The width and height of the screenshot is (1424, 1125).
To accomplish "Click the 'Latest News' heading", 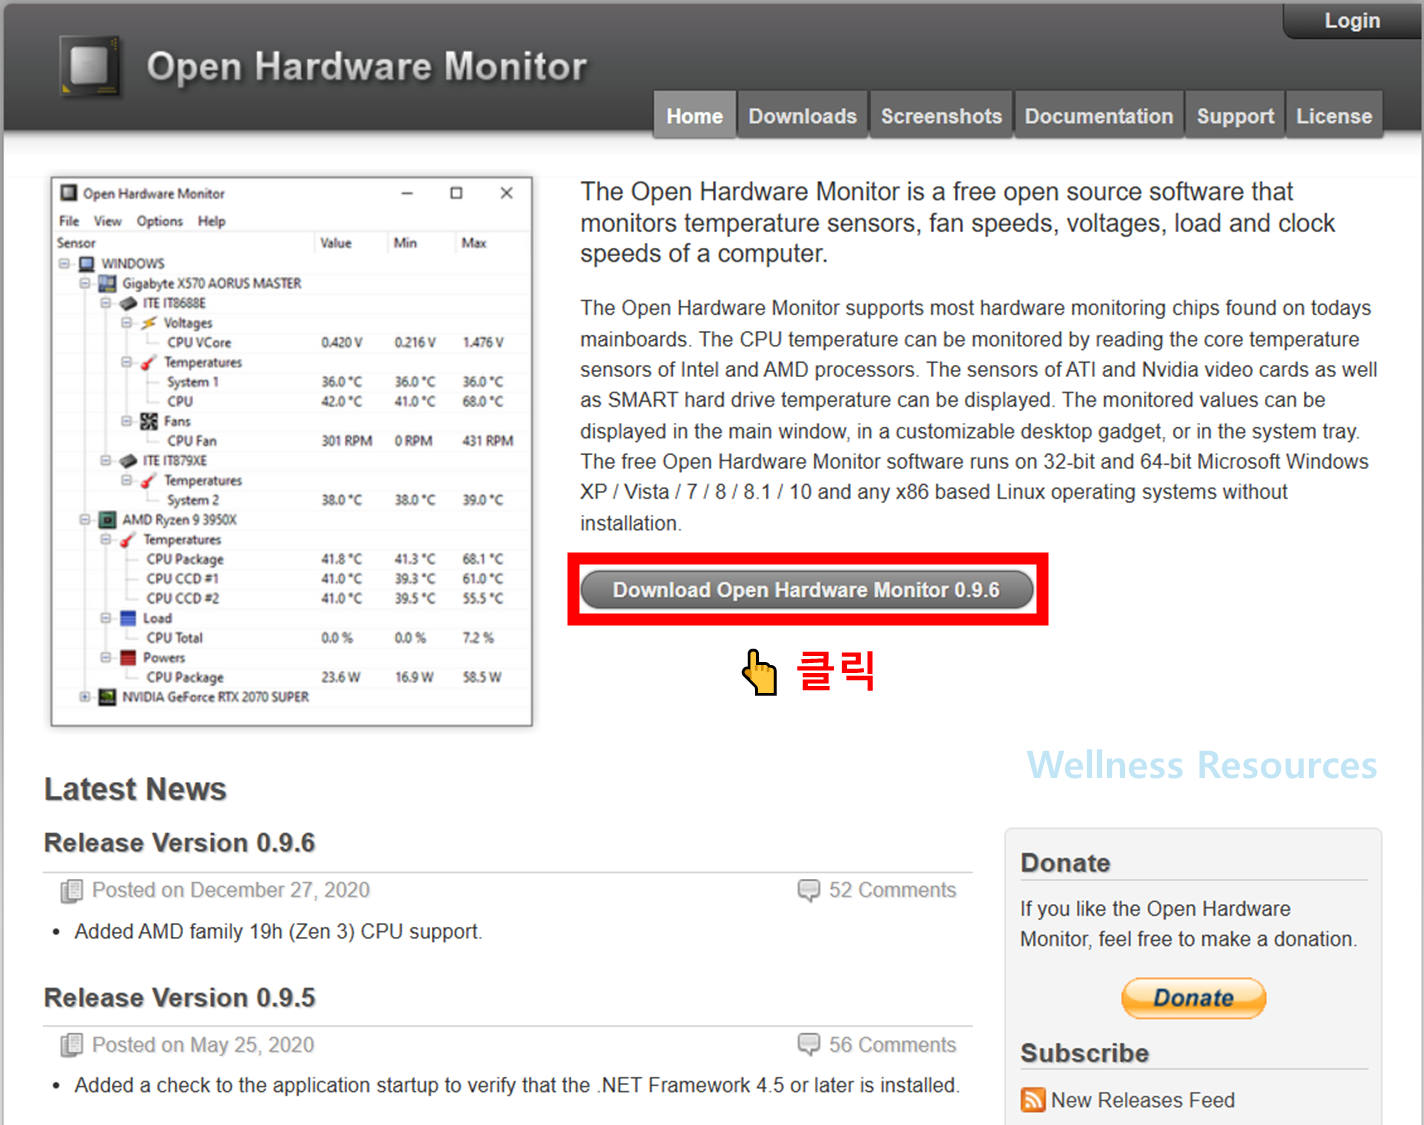I will coord(135,789).
